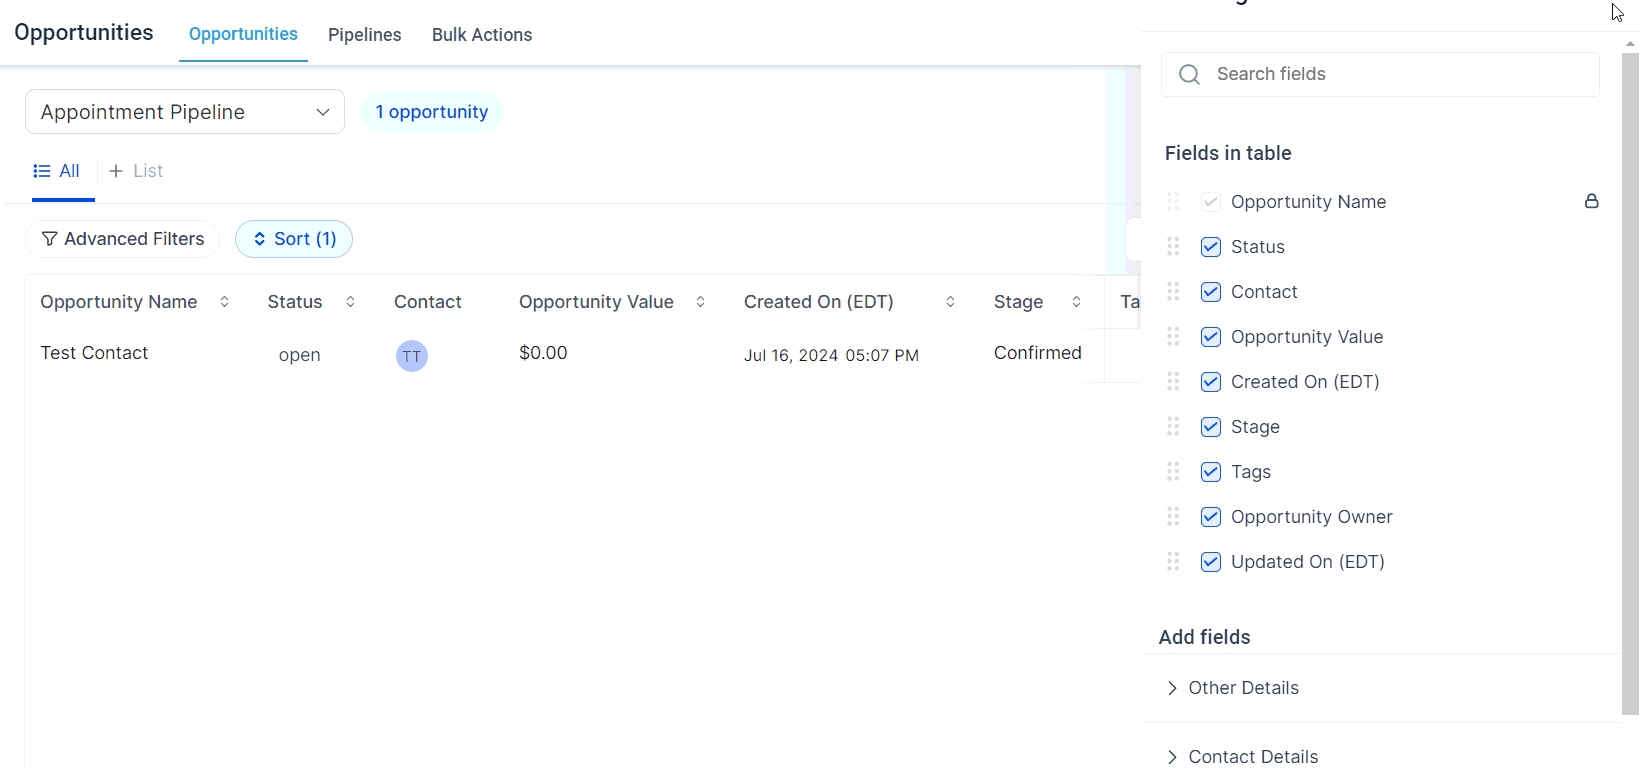The width and height of the screenshot is (1640, 768).
Task: Open the Bulk Actions tab
Action: (482, 35)
